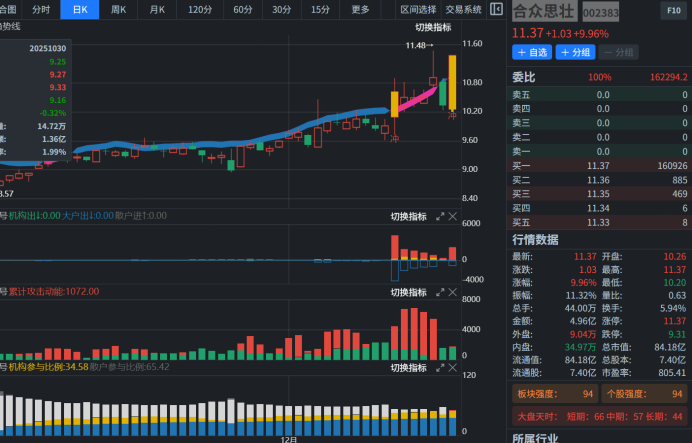The height and width of the screenshot is (443, 692).
Task: Maximize the 机构参与比例 indicator panel
Action: [x=439, y=367]
